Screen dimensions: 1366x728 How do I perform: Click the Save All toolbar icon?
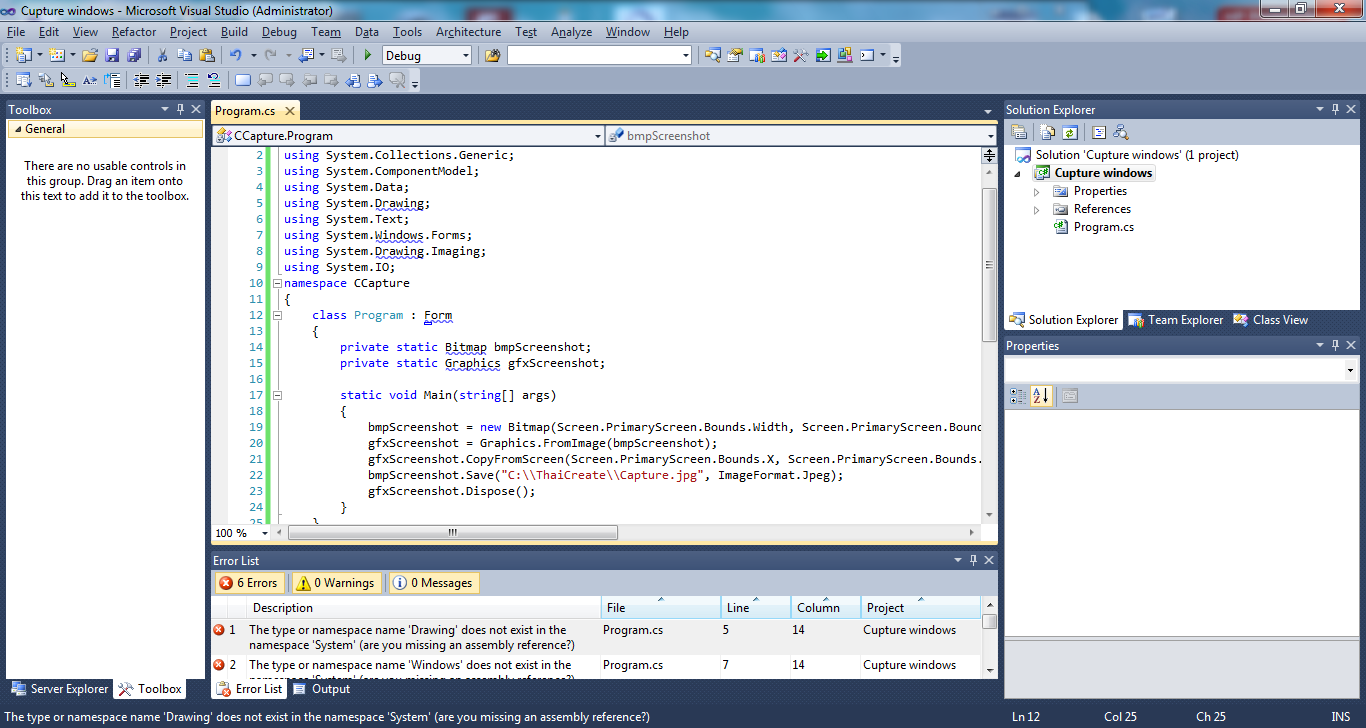(134, 55)
